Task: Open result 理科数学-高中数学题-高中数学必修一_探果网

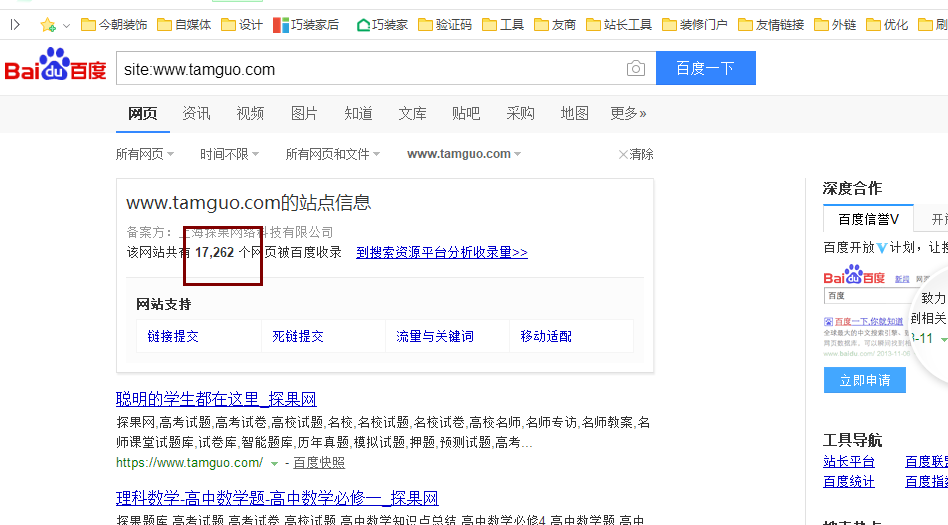Action: 278,498
